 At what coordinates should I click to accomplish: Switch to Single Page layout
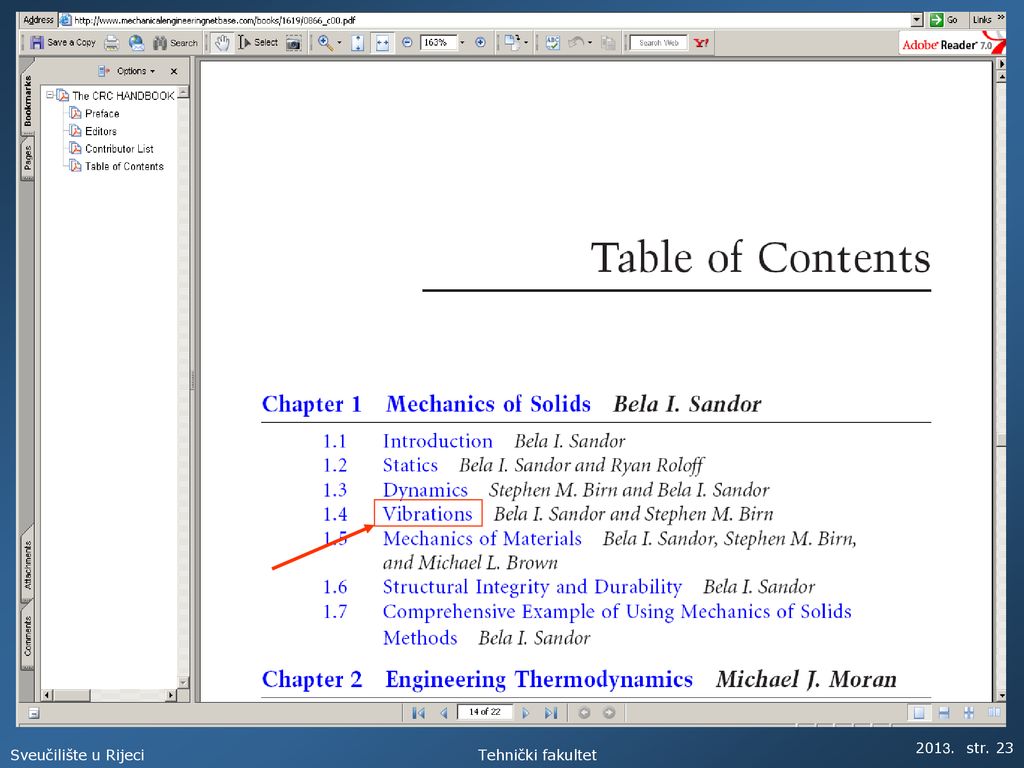[919, 713]
